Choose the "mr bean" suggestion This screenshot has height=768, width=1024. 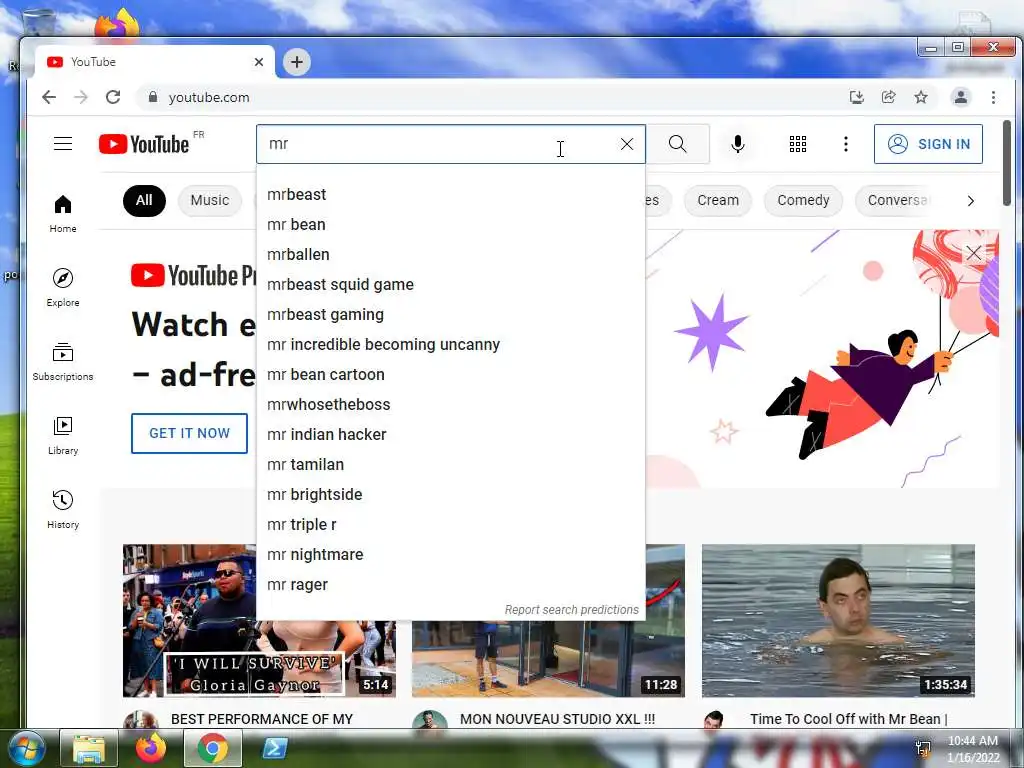pos(451,225)
